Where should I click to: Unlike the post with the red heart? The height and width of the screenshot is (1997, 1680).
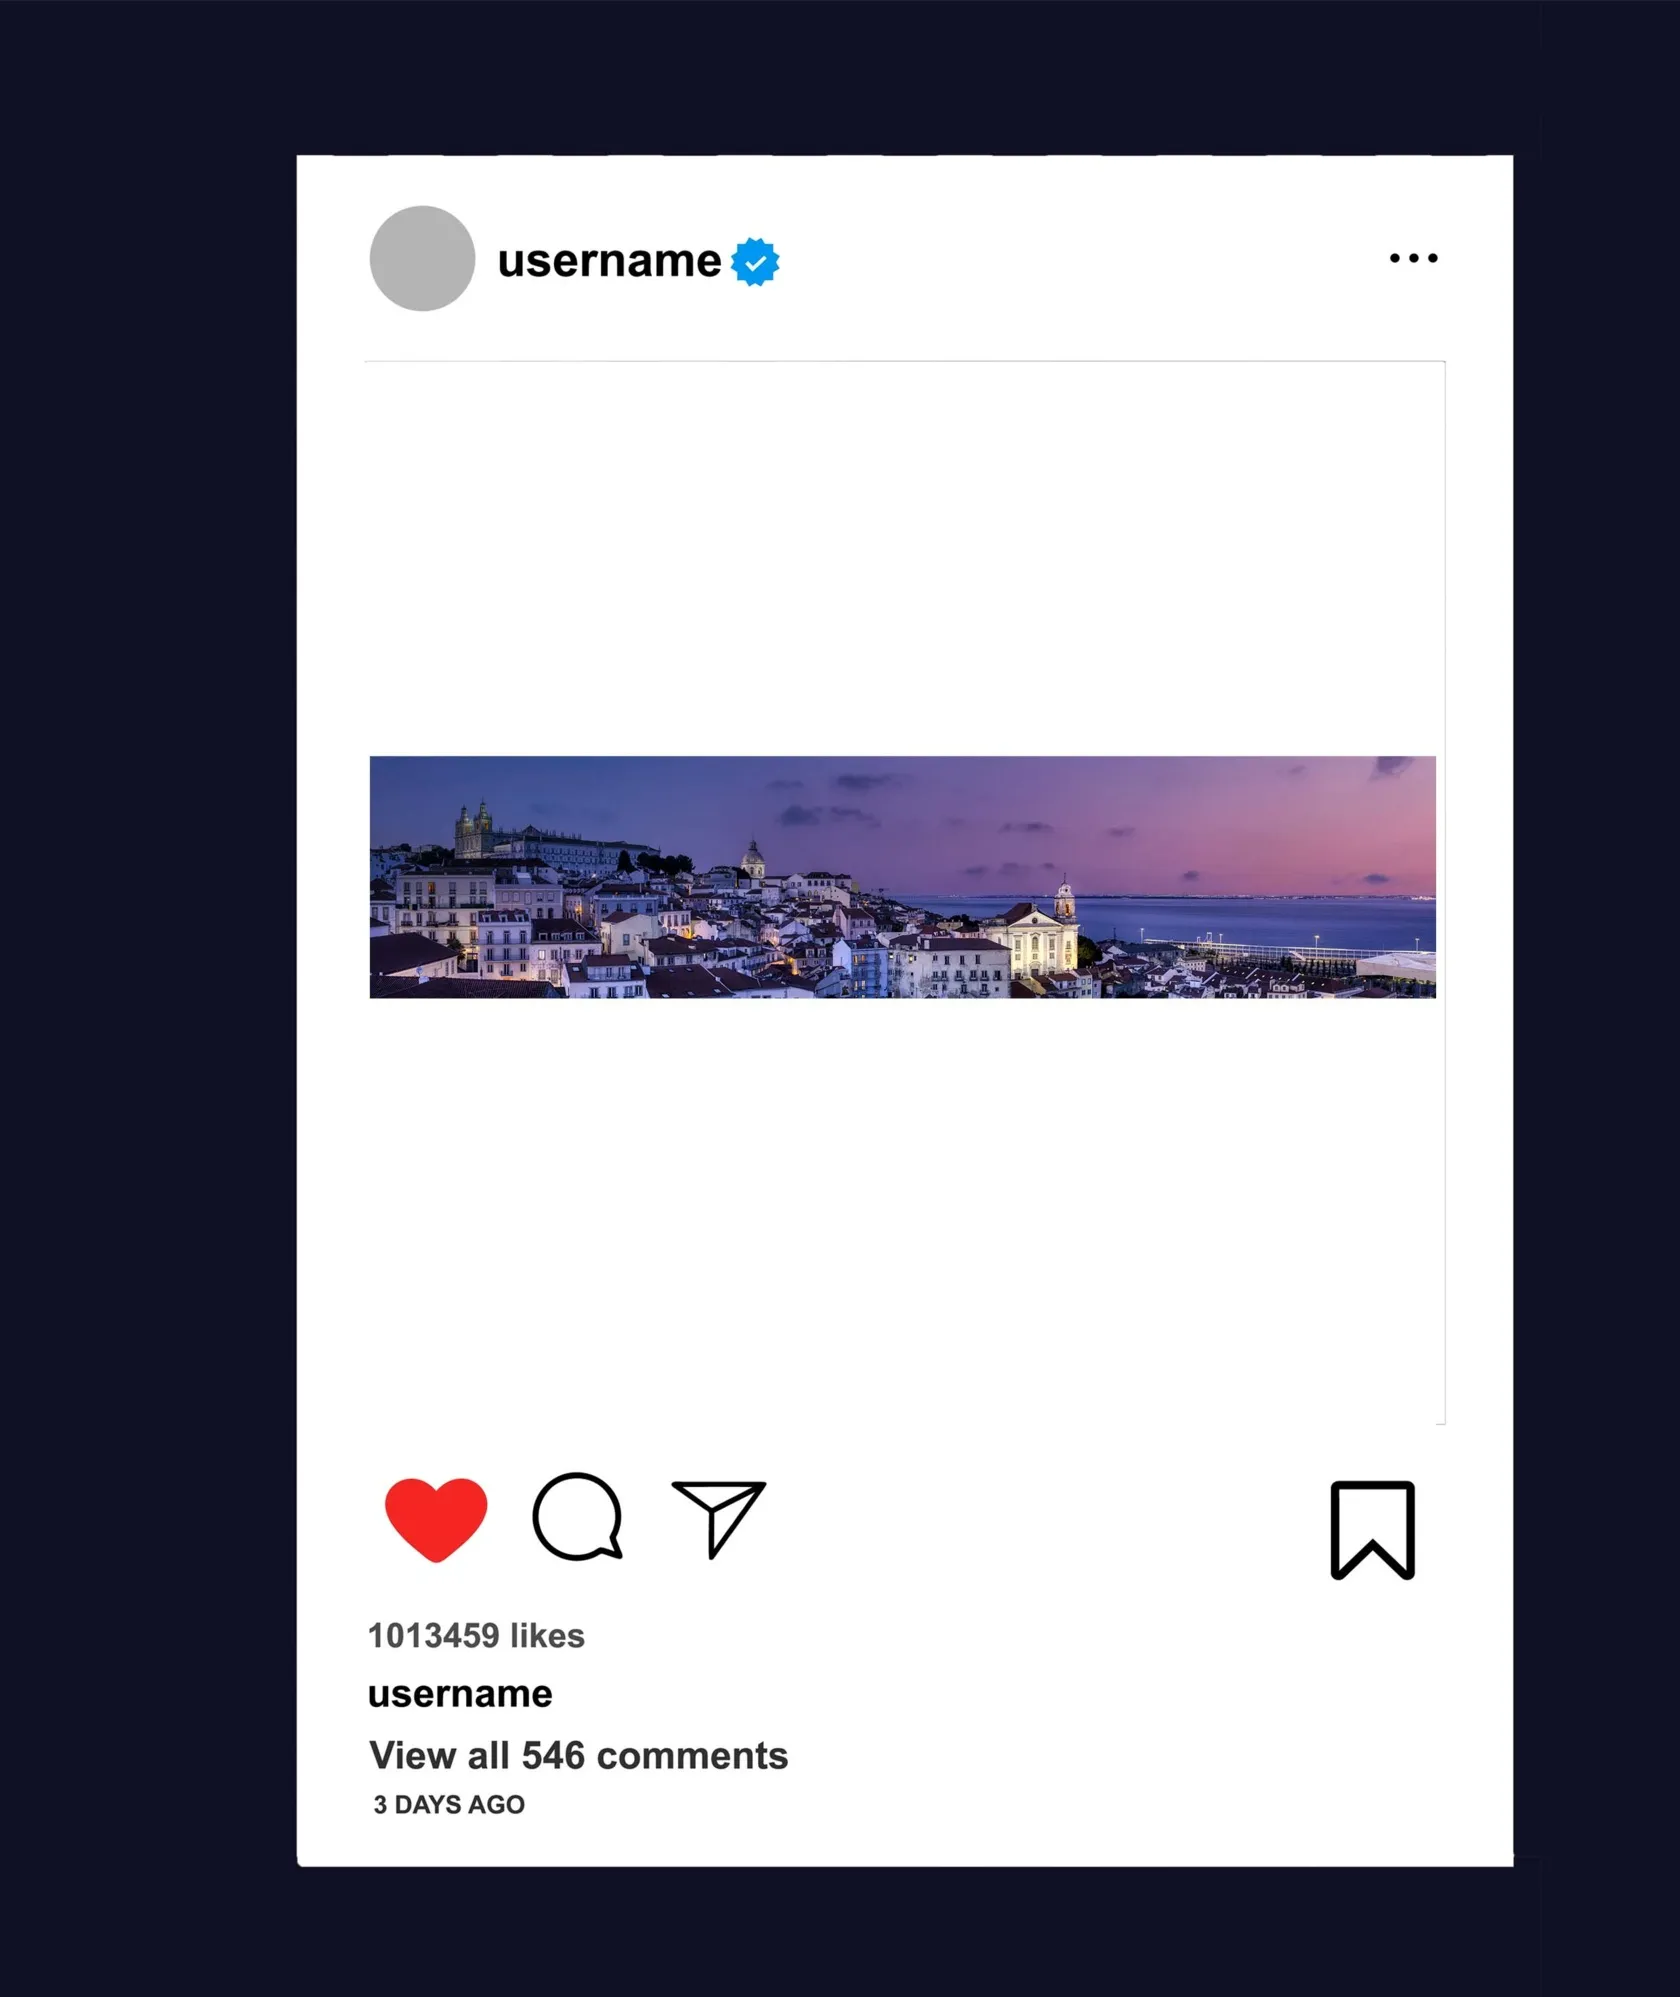coord(436,1519)
